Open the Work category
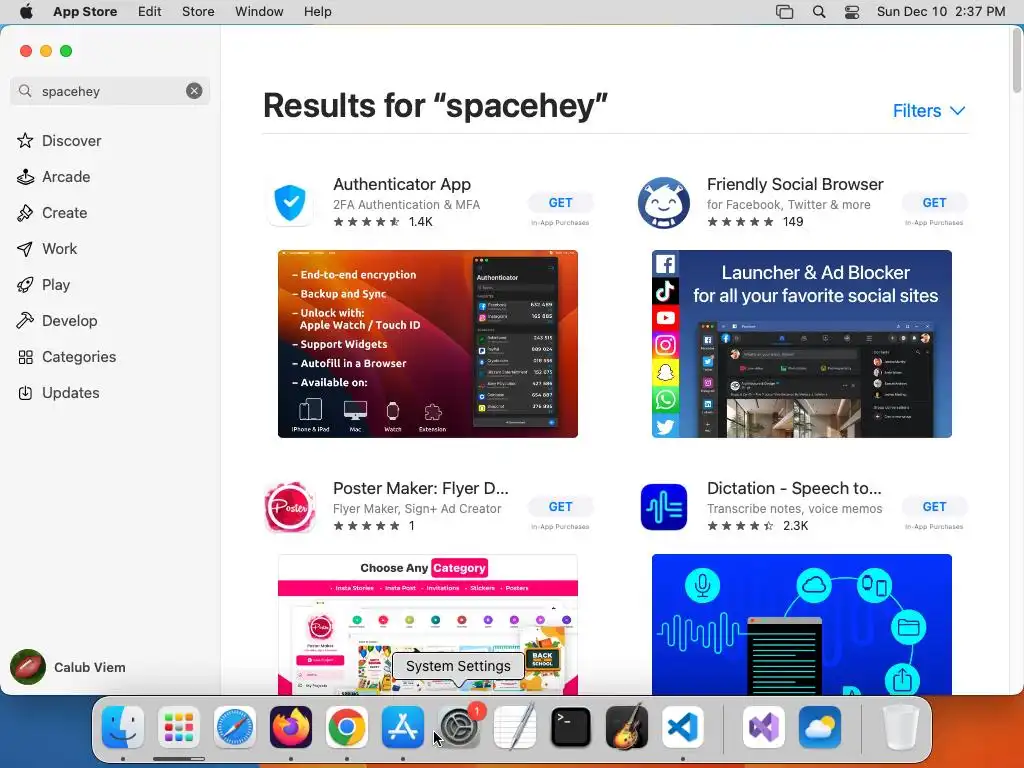 [x=59, y=248]
